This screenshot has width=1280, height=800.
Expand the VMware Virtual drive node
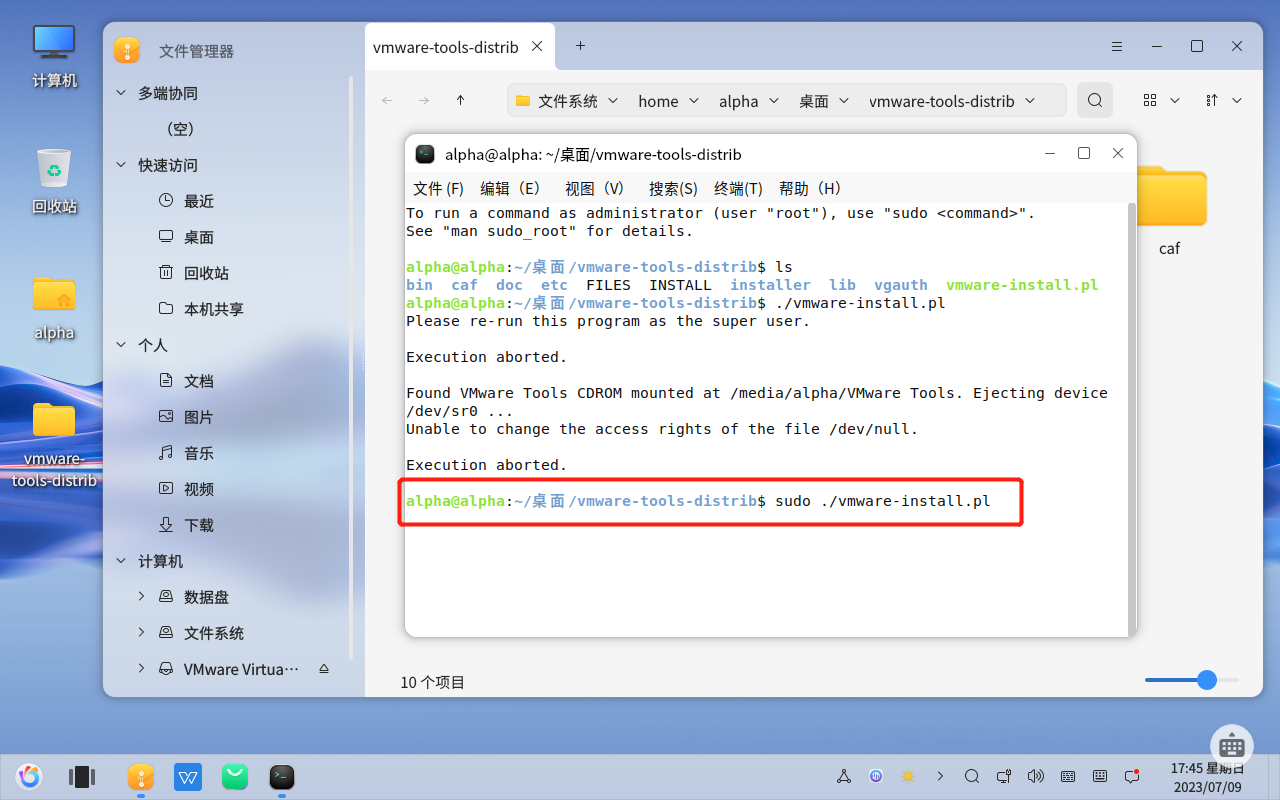[141, 669]
